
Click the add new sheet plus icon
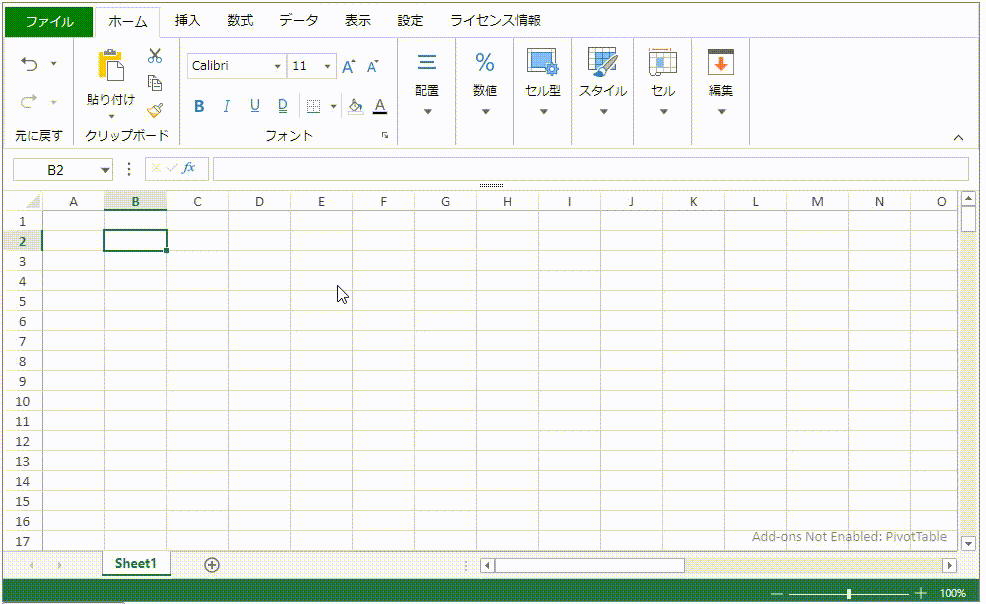pyautogui.click(x=212, y=564)
